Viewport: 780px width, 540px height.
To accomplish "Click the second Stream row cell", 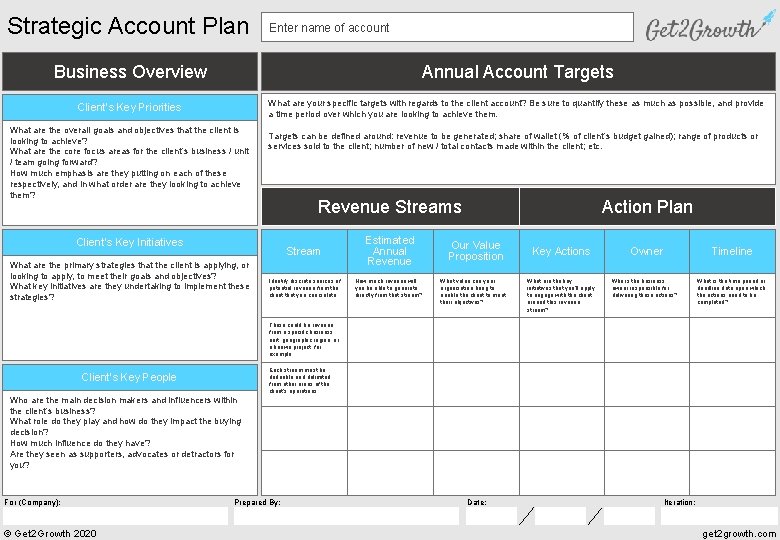I will click(x=304, y=340).
